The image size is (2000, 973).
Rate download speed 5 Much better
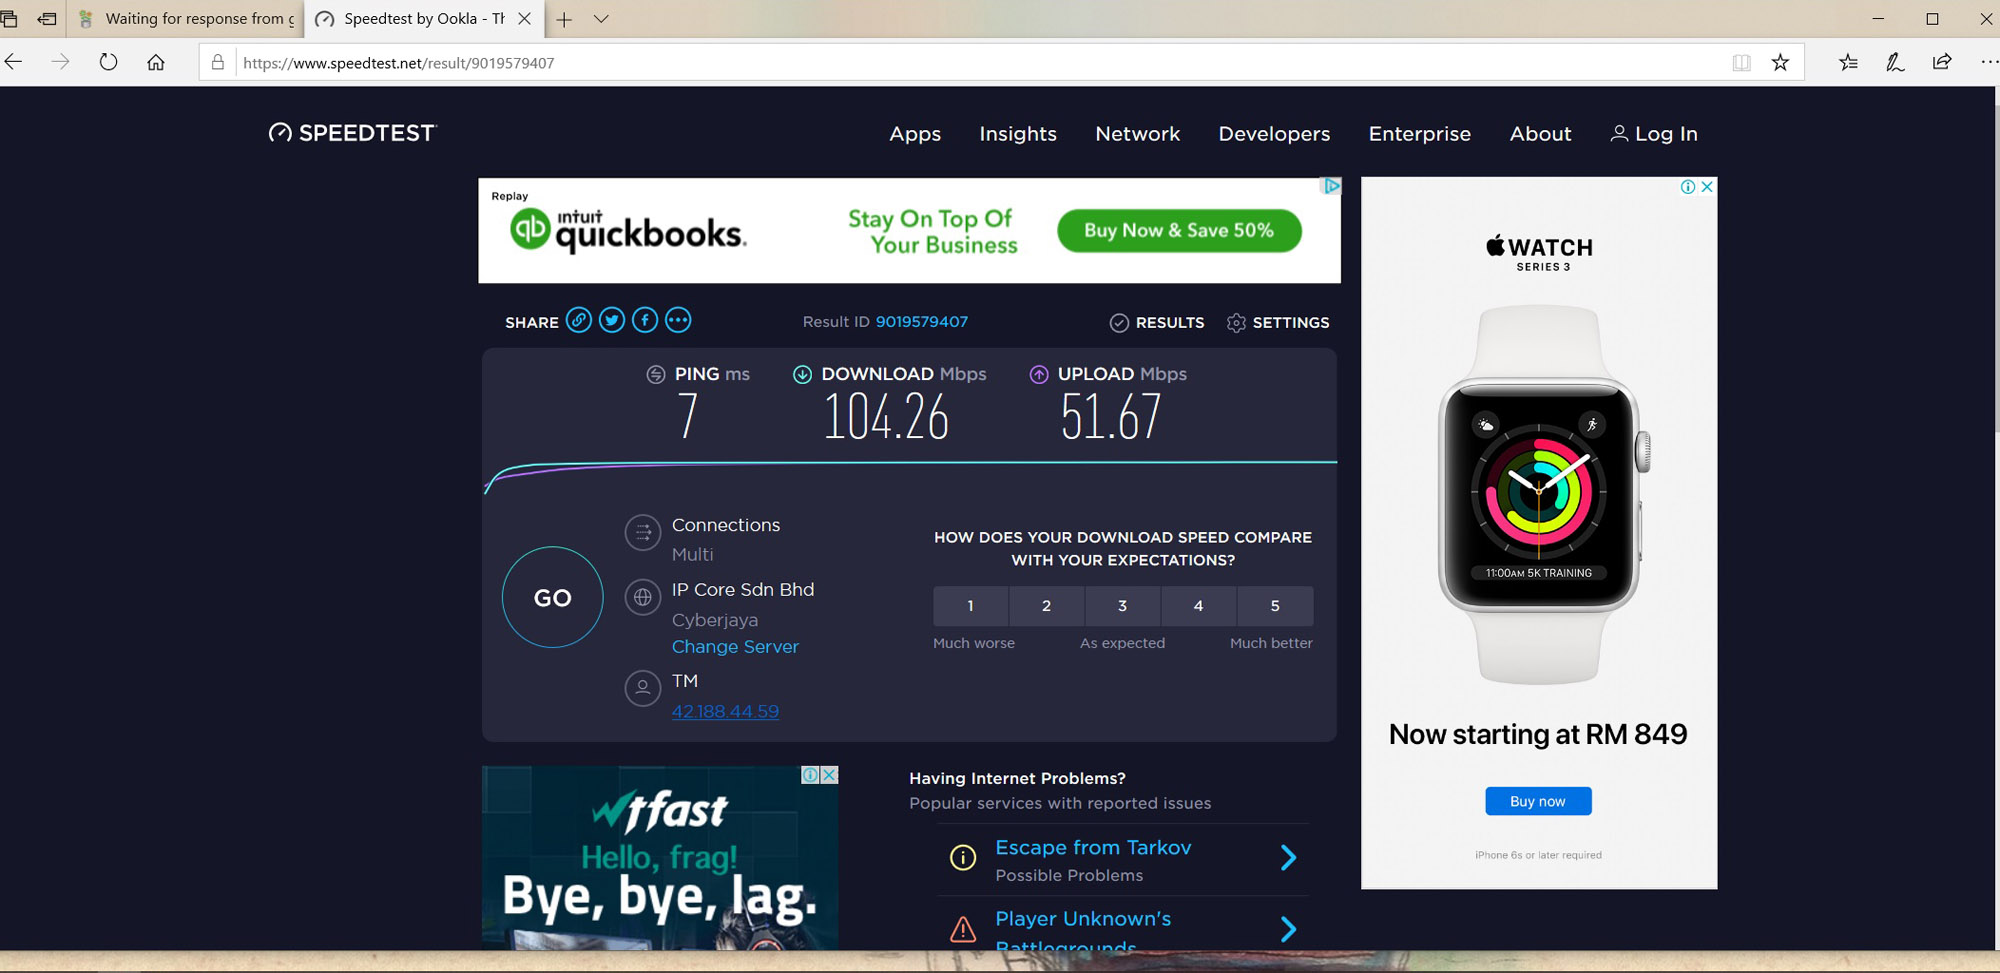[x=1275, y=605]
